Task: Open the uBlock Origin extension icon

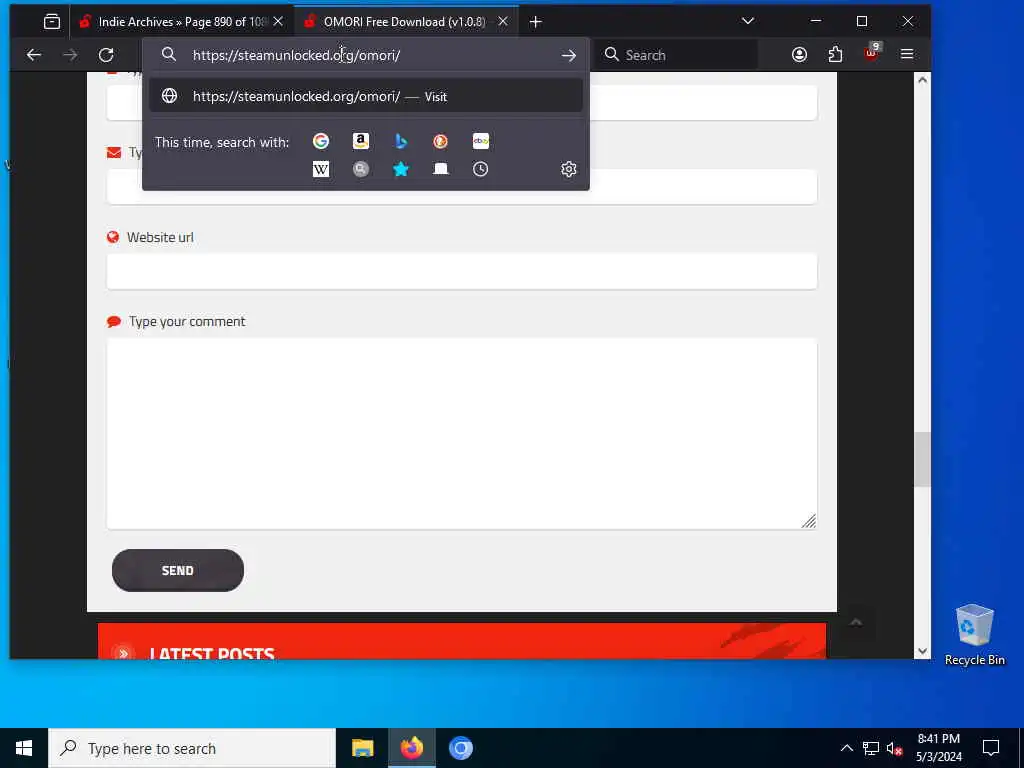Action: [871, 54]
